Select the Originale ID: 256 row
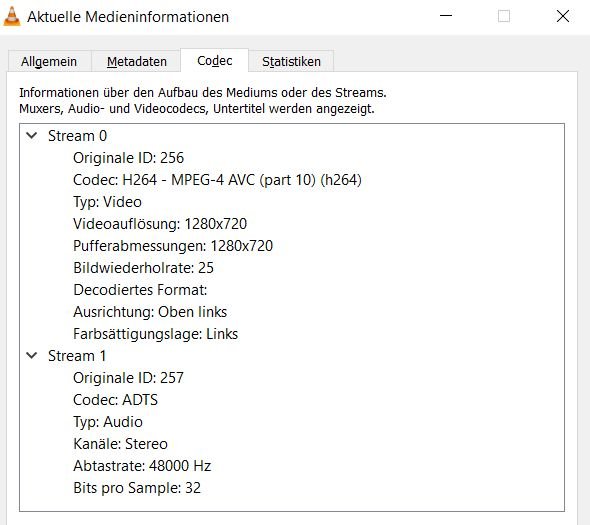The height and width of the screenshot is (525, 590). 128,158
